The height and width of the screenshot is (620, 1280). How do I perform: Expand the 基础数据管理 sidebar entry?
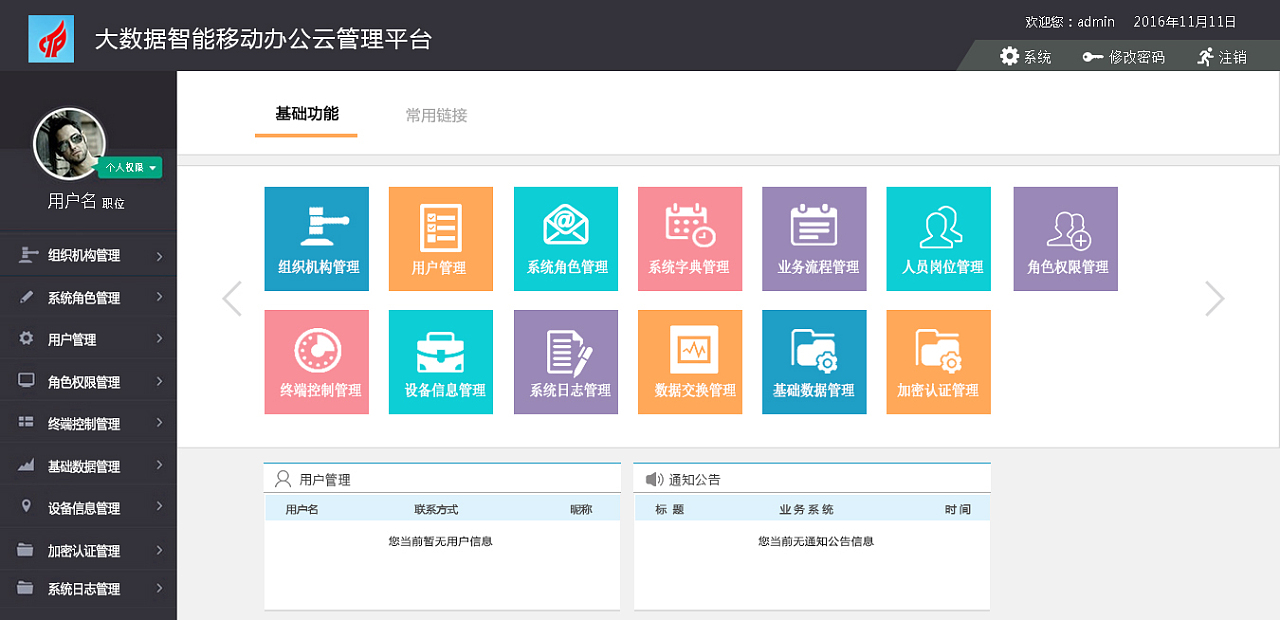[88, 464]
